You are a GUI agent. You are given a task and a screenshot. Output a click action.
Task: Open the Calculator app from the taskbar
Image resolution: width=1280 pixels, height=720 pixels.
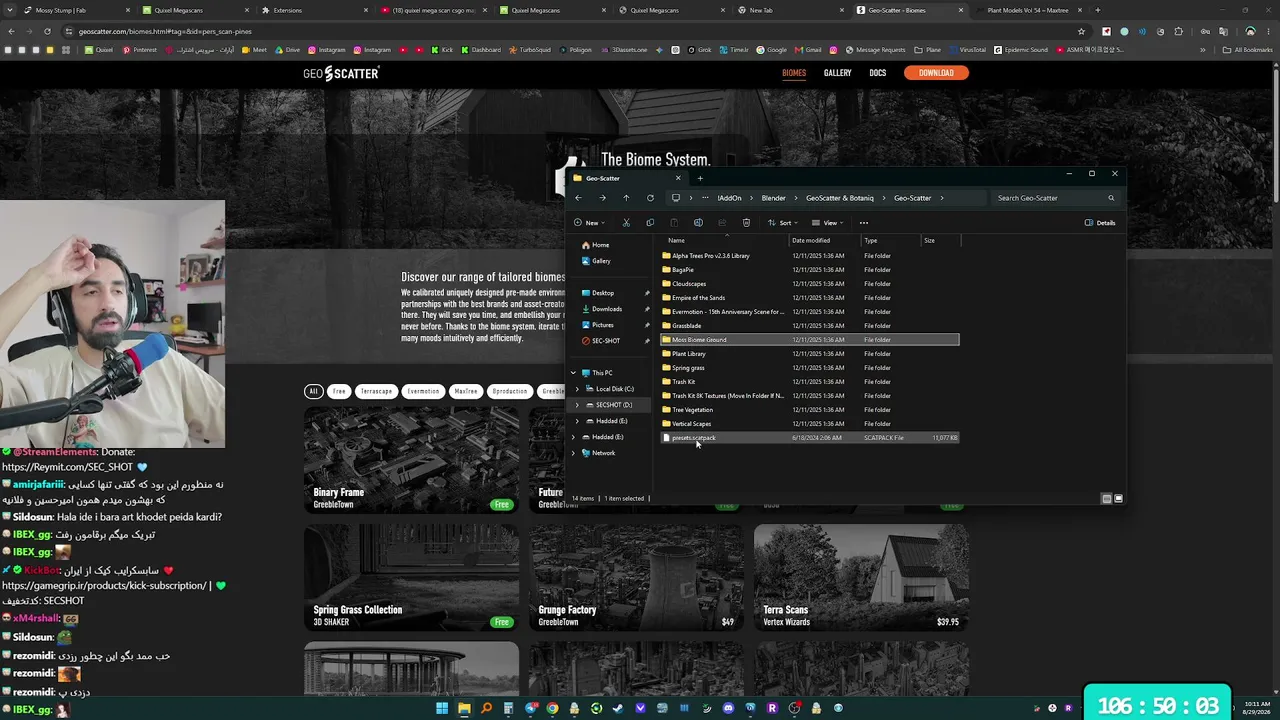(508, 708)
